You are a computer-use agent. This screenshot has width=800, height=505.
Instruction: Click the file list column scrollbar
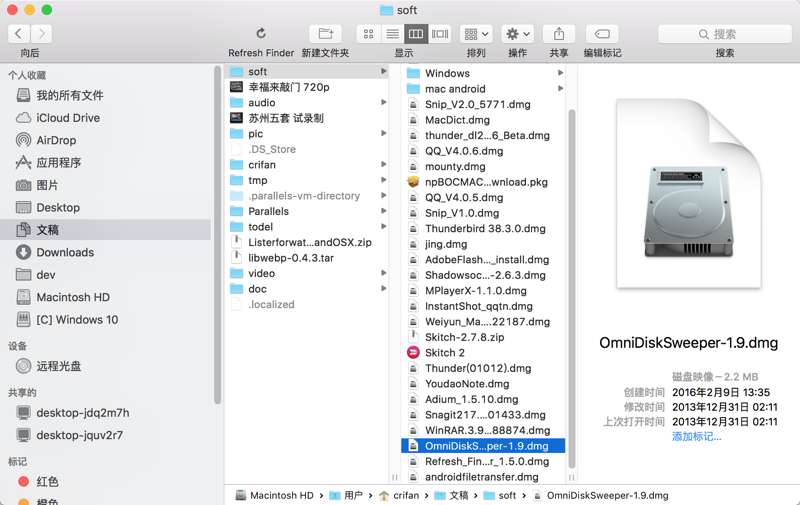[571, 288]
